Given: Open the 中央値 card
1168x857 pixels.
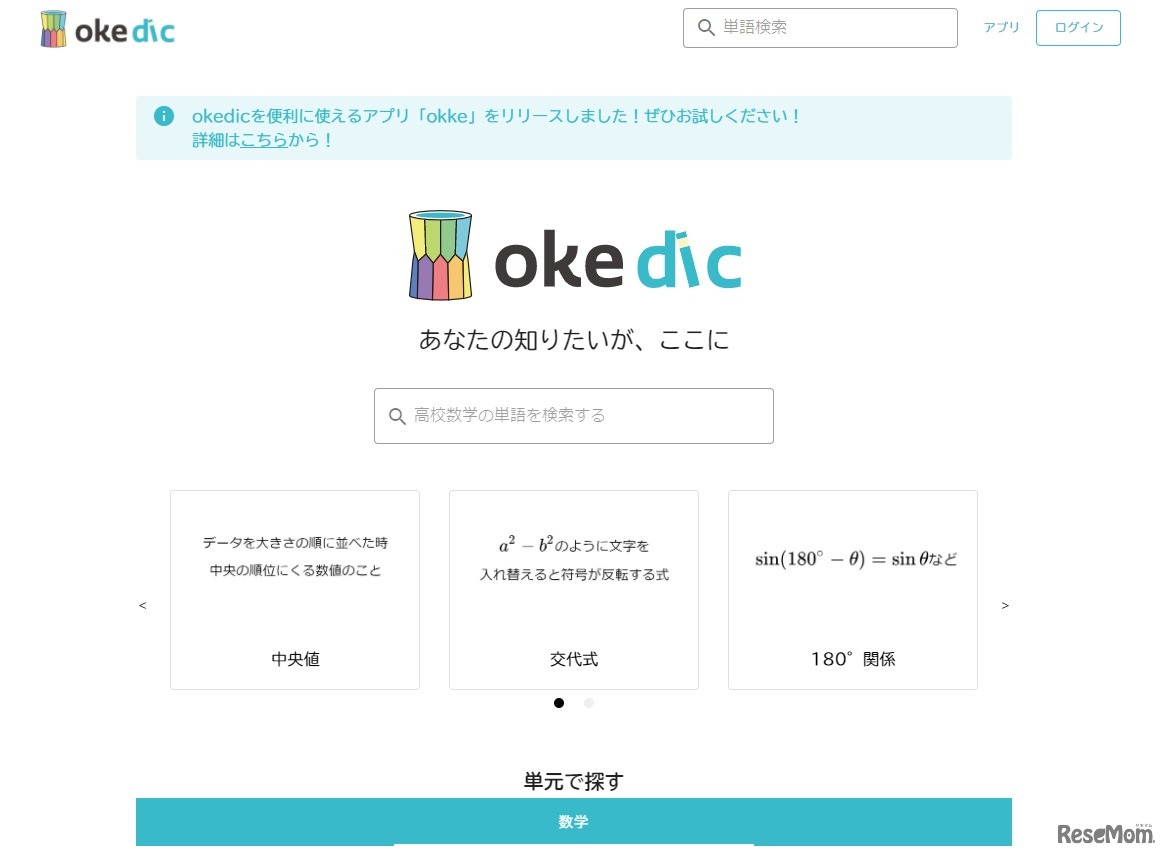Looking at the screenshot, I should 295,589.
